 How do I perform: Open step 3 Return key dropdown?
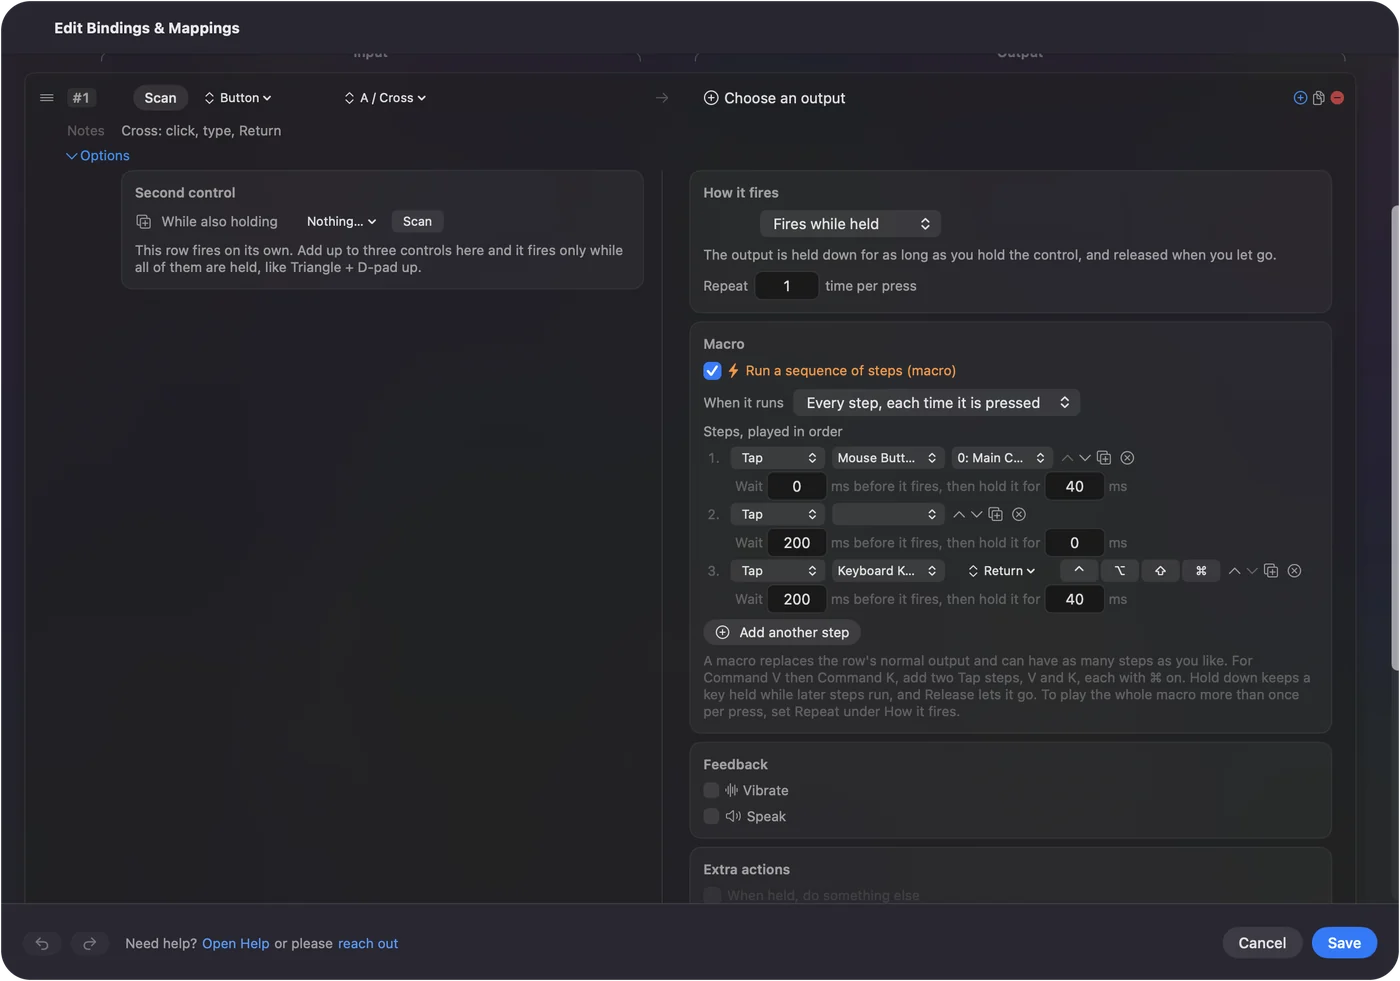coord(1002,571)
